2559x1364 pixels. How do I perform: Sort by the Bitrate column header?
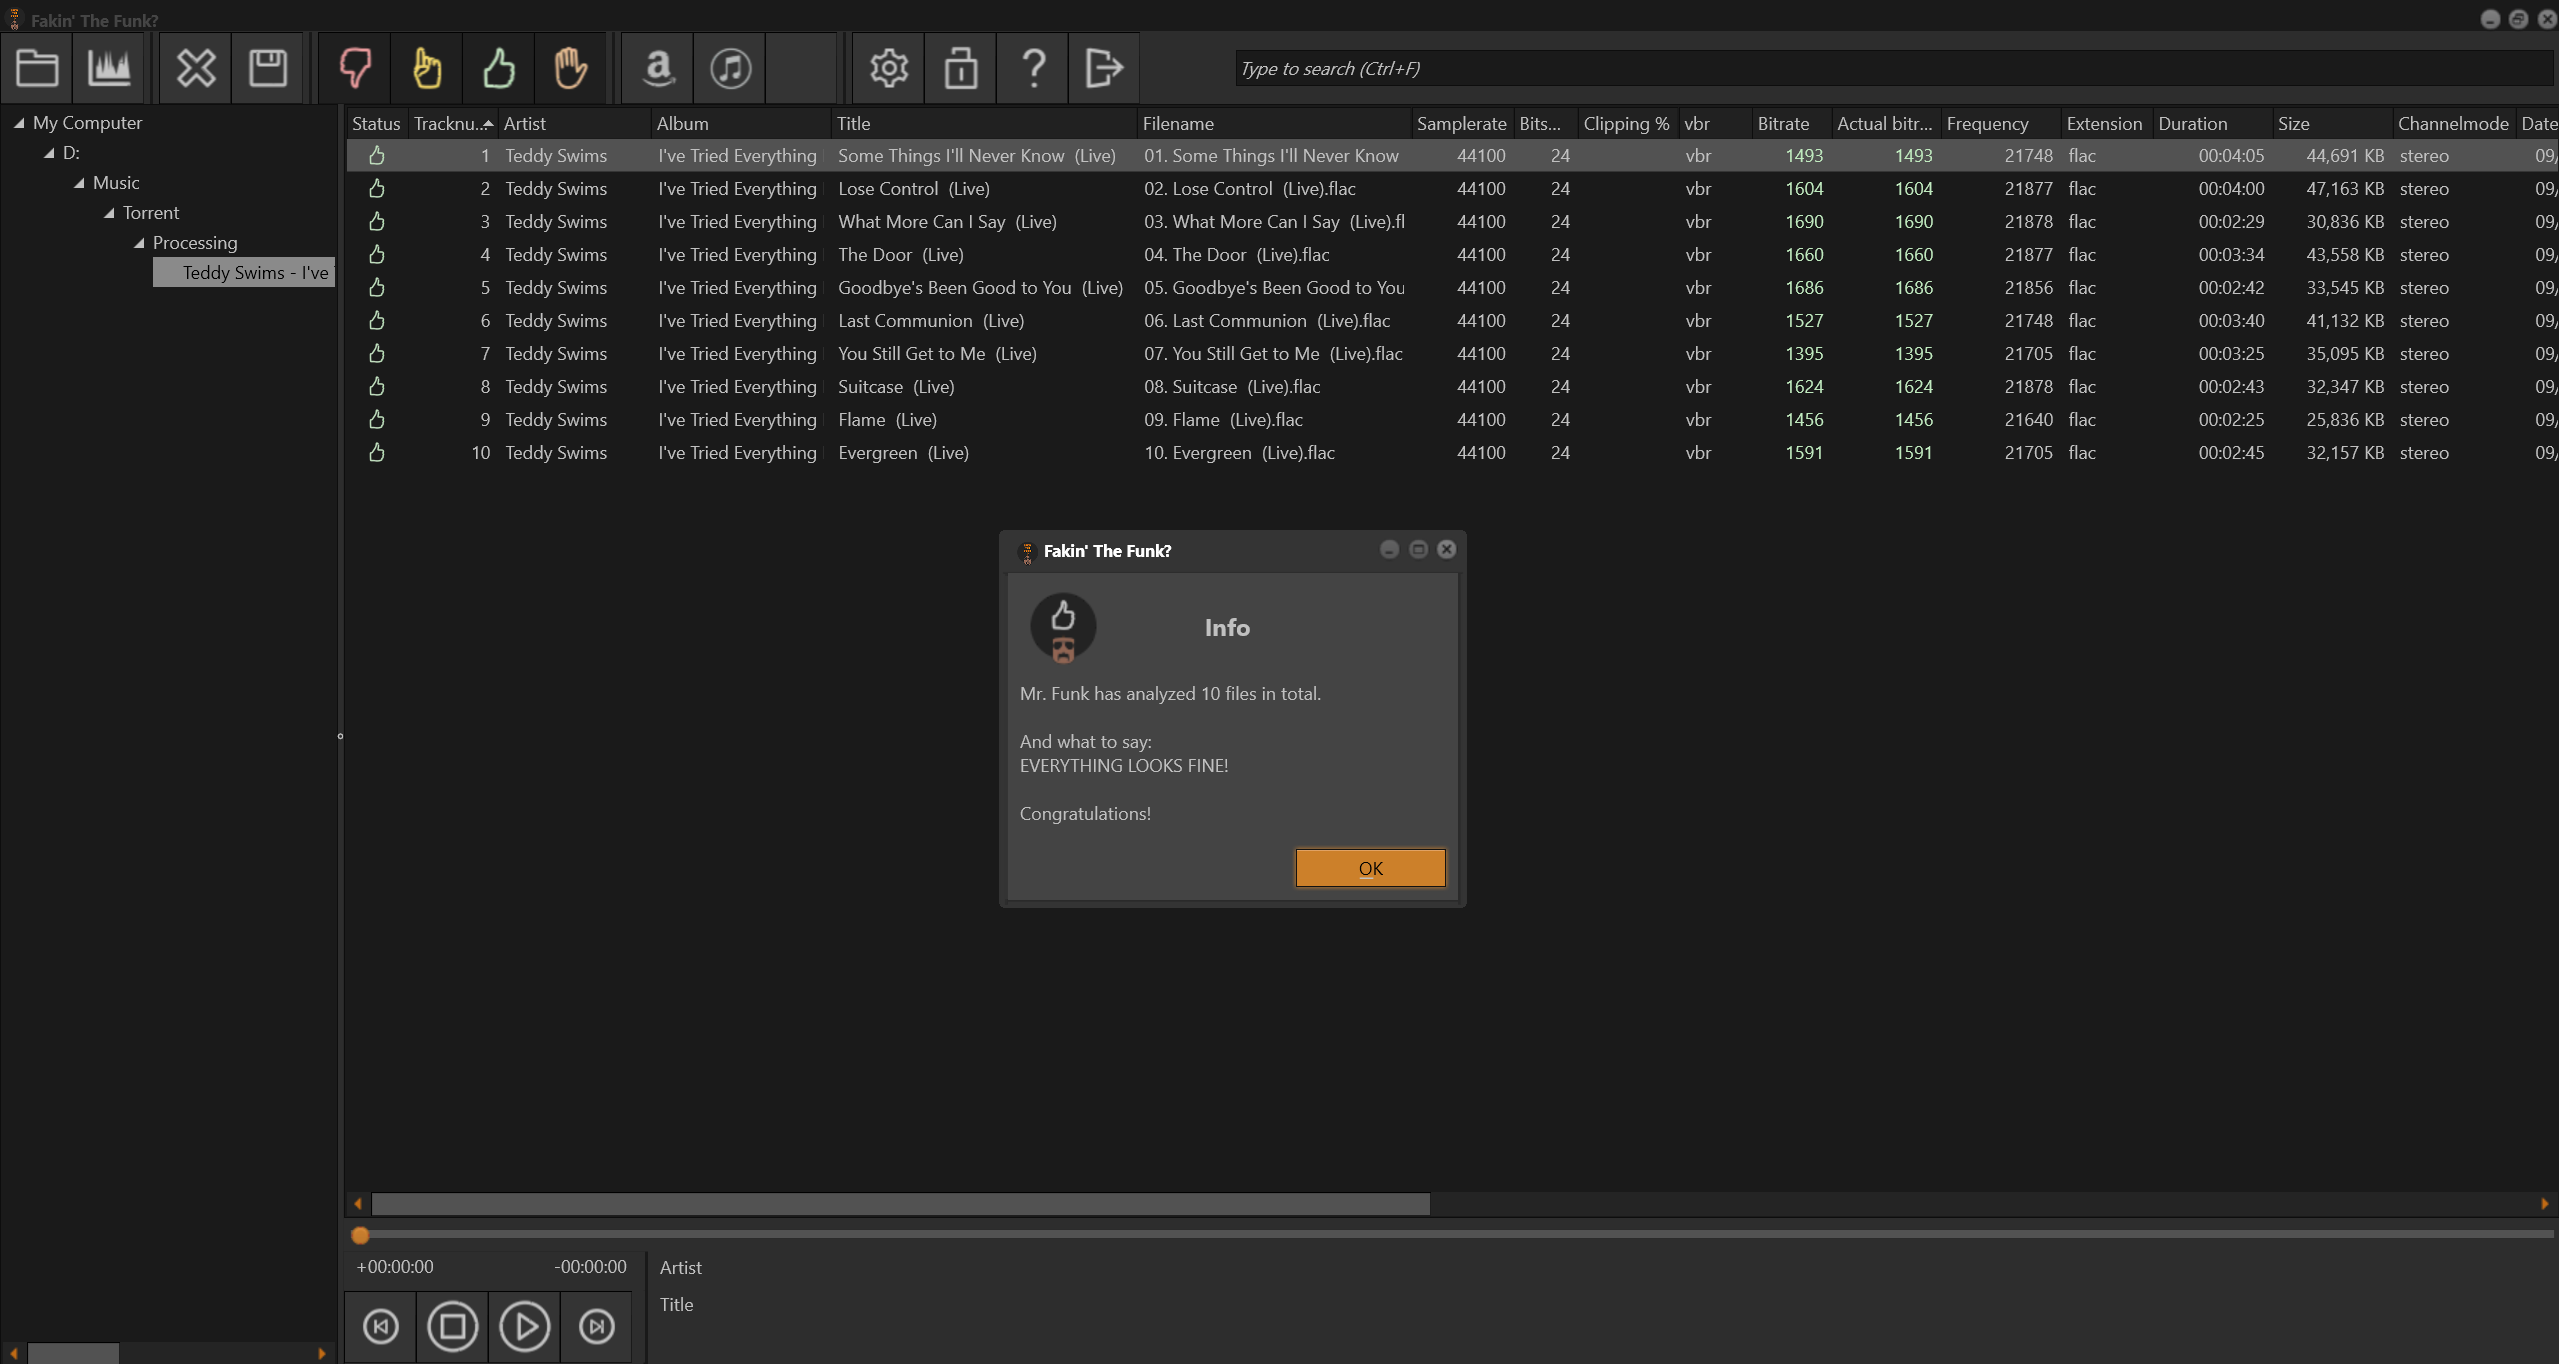coord(1783,123)
